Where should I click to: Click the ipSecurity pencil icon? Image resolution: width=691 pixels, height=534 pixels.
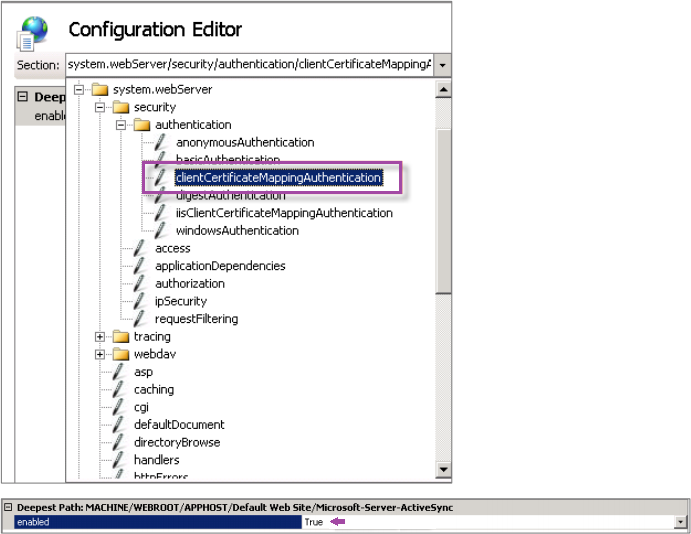click(139, 301)
